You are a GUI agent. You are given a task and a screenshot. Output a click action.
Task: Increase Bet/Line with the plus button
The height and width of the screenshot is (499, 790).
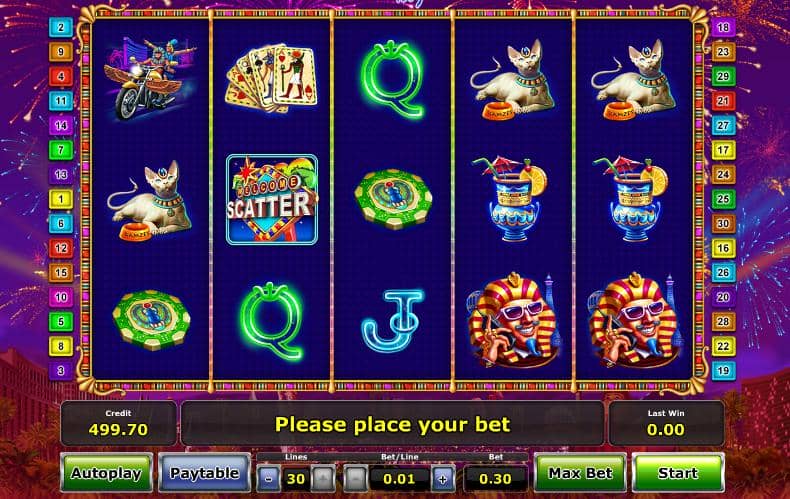pyautogui.click(x=443, y=478)
